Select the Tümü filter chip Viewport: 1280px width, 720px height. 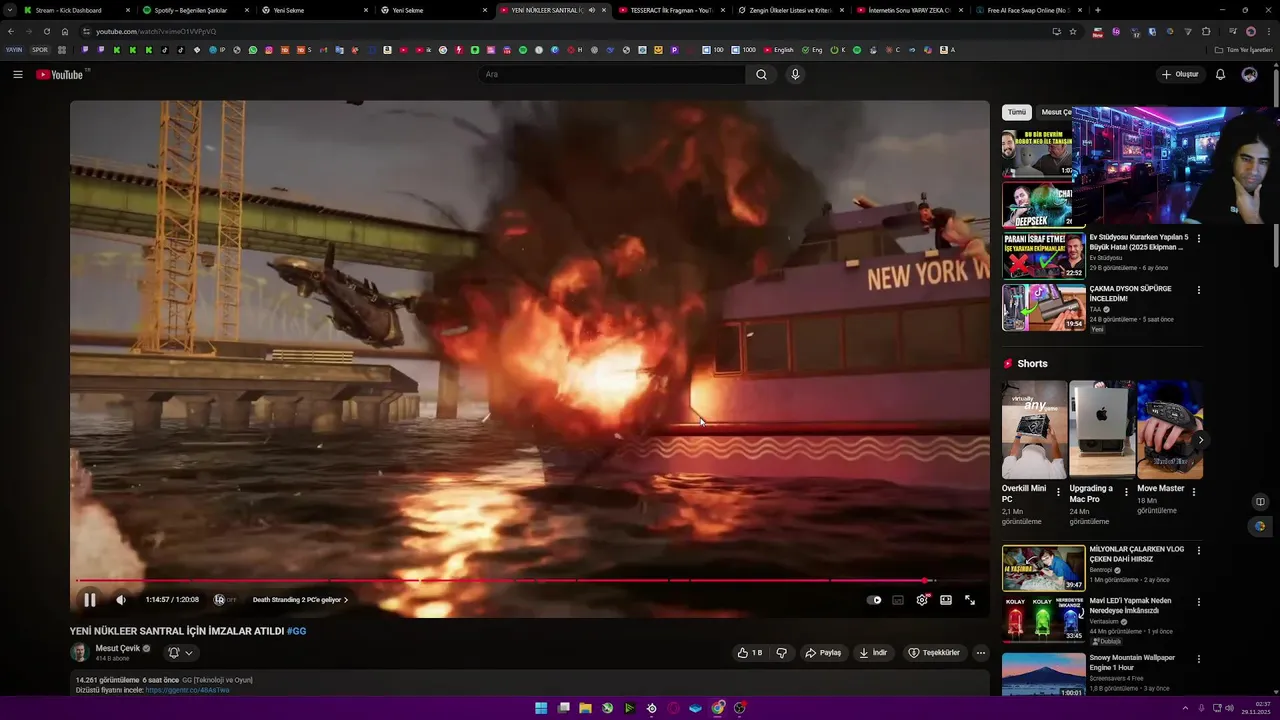pyautogui.click(x=1017, y=112)
